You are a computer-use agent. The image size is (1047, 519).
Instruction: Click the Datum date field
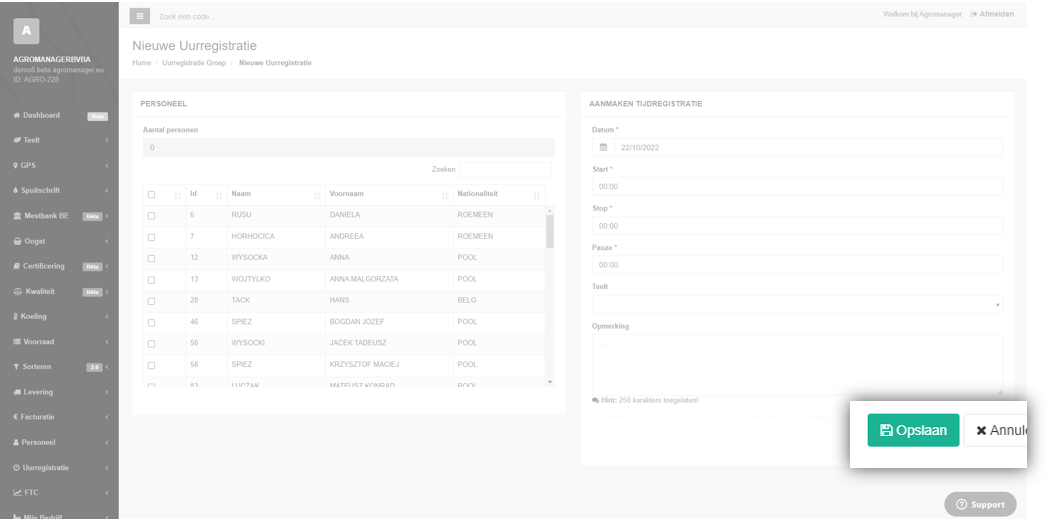pos(808,148)
